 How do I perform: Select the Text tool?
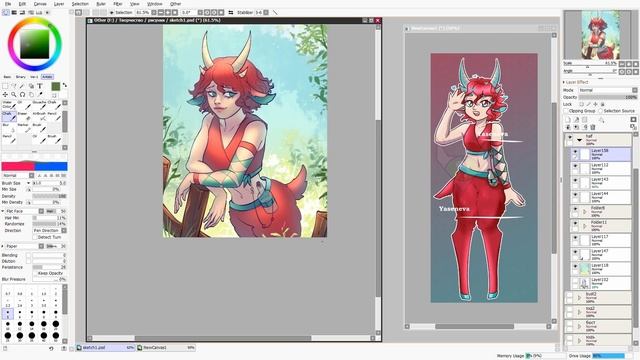pos(40,86)
